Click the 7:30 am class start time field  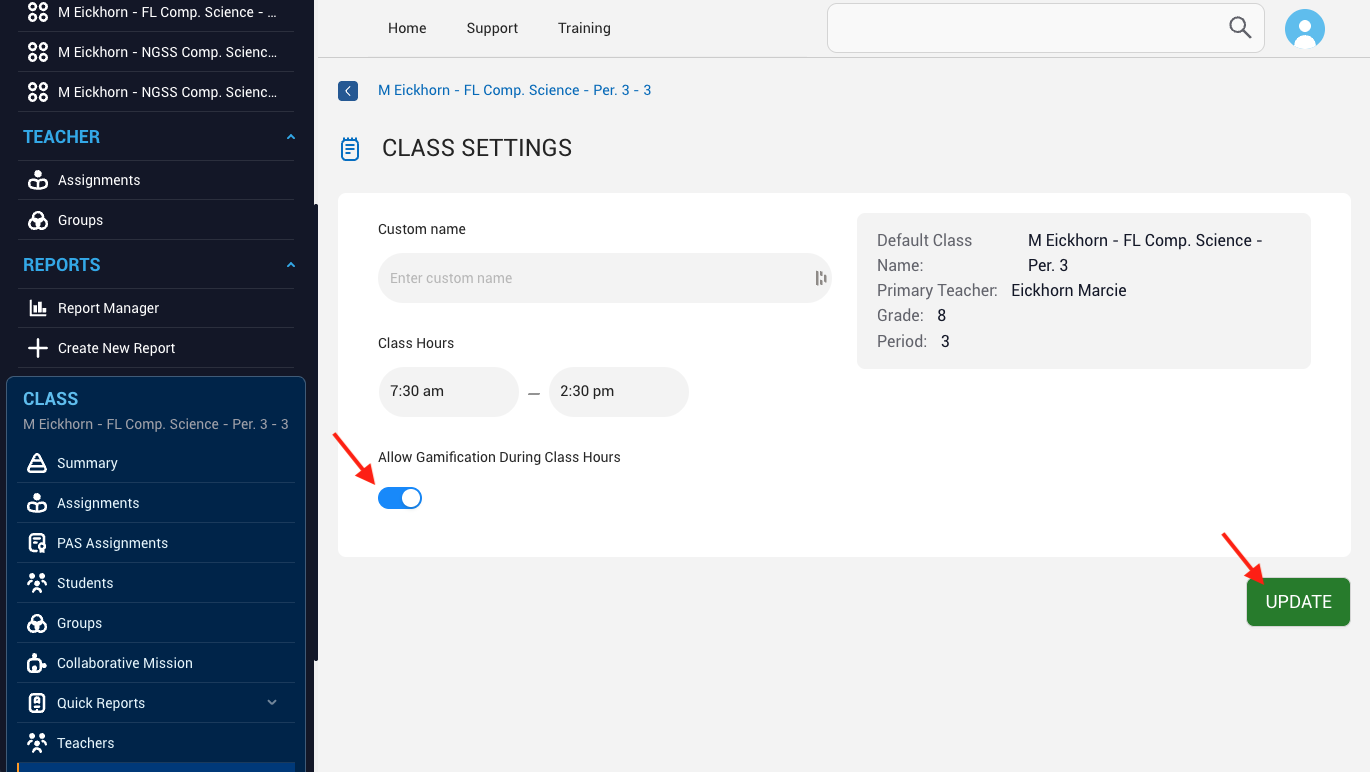(448, 391)
